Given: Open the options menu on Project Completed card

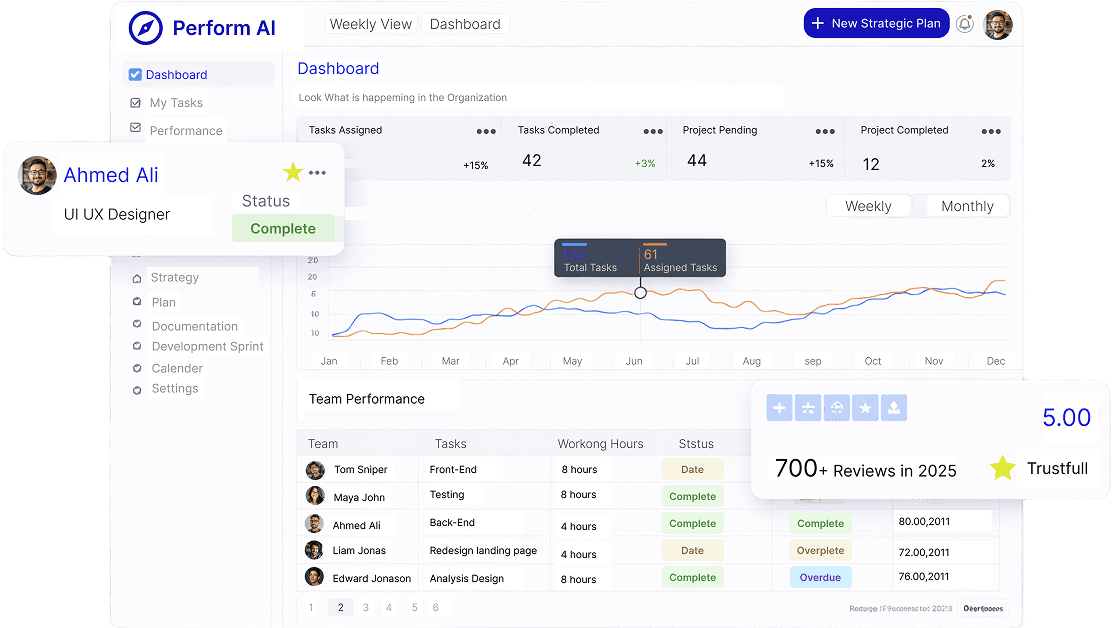Looking at the screenshot, I should tap(991, 131).
